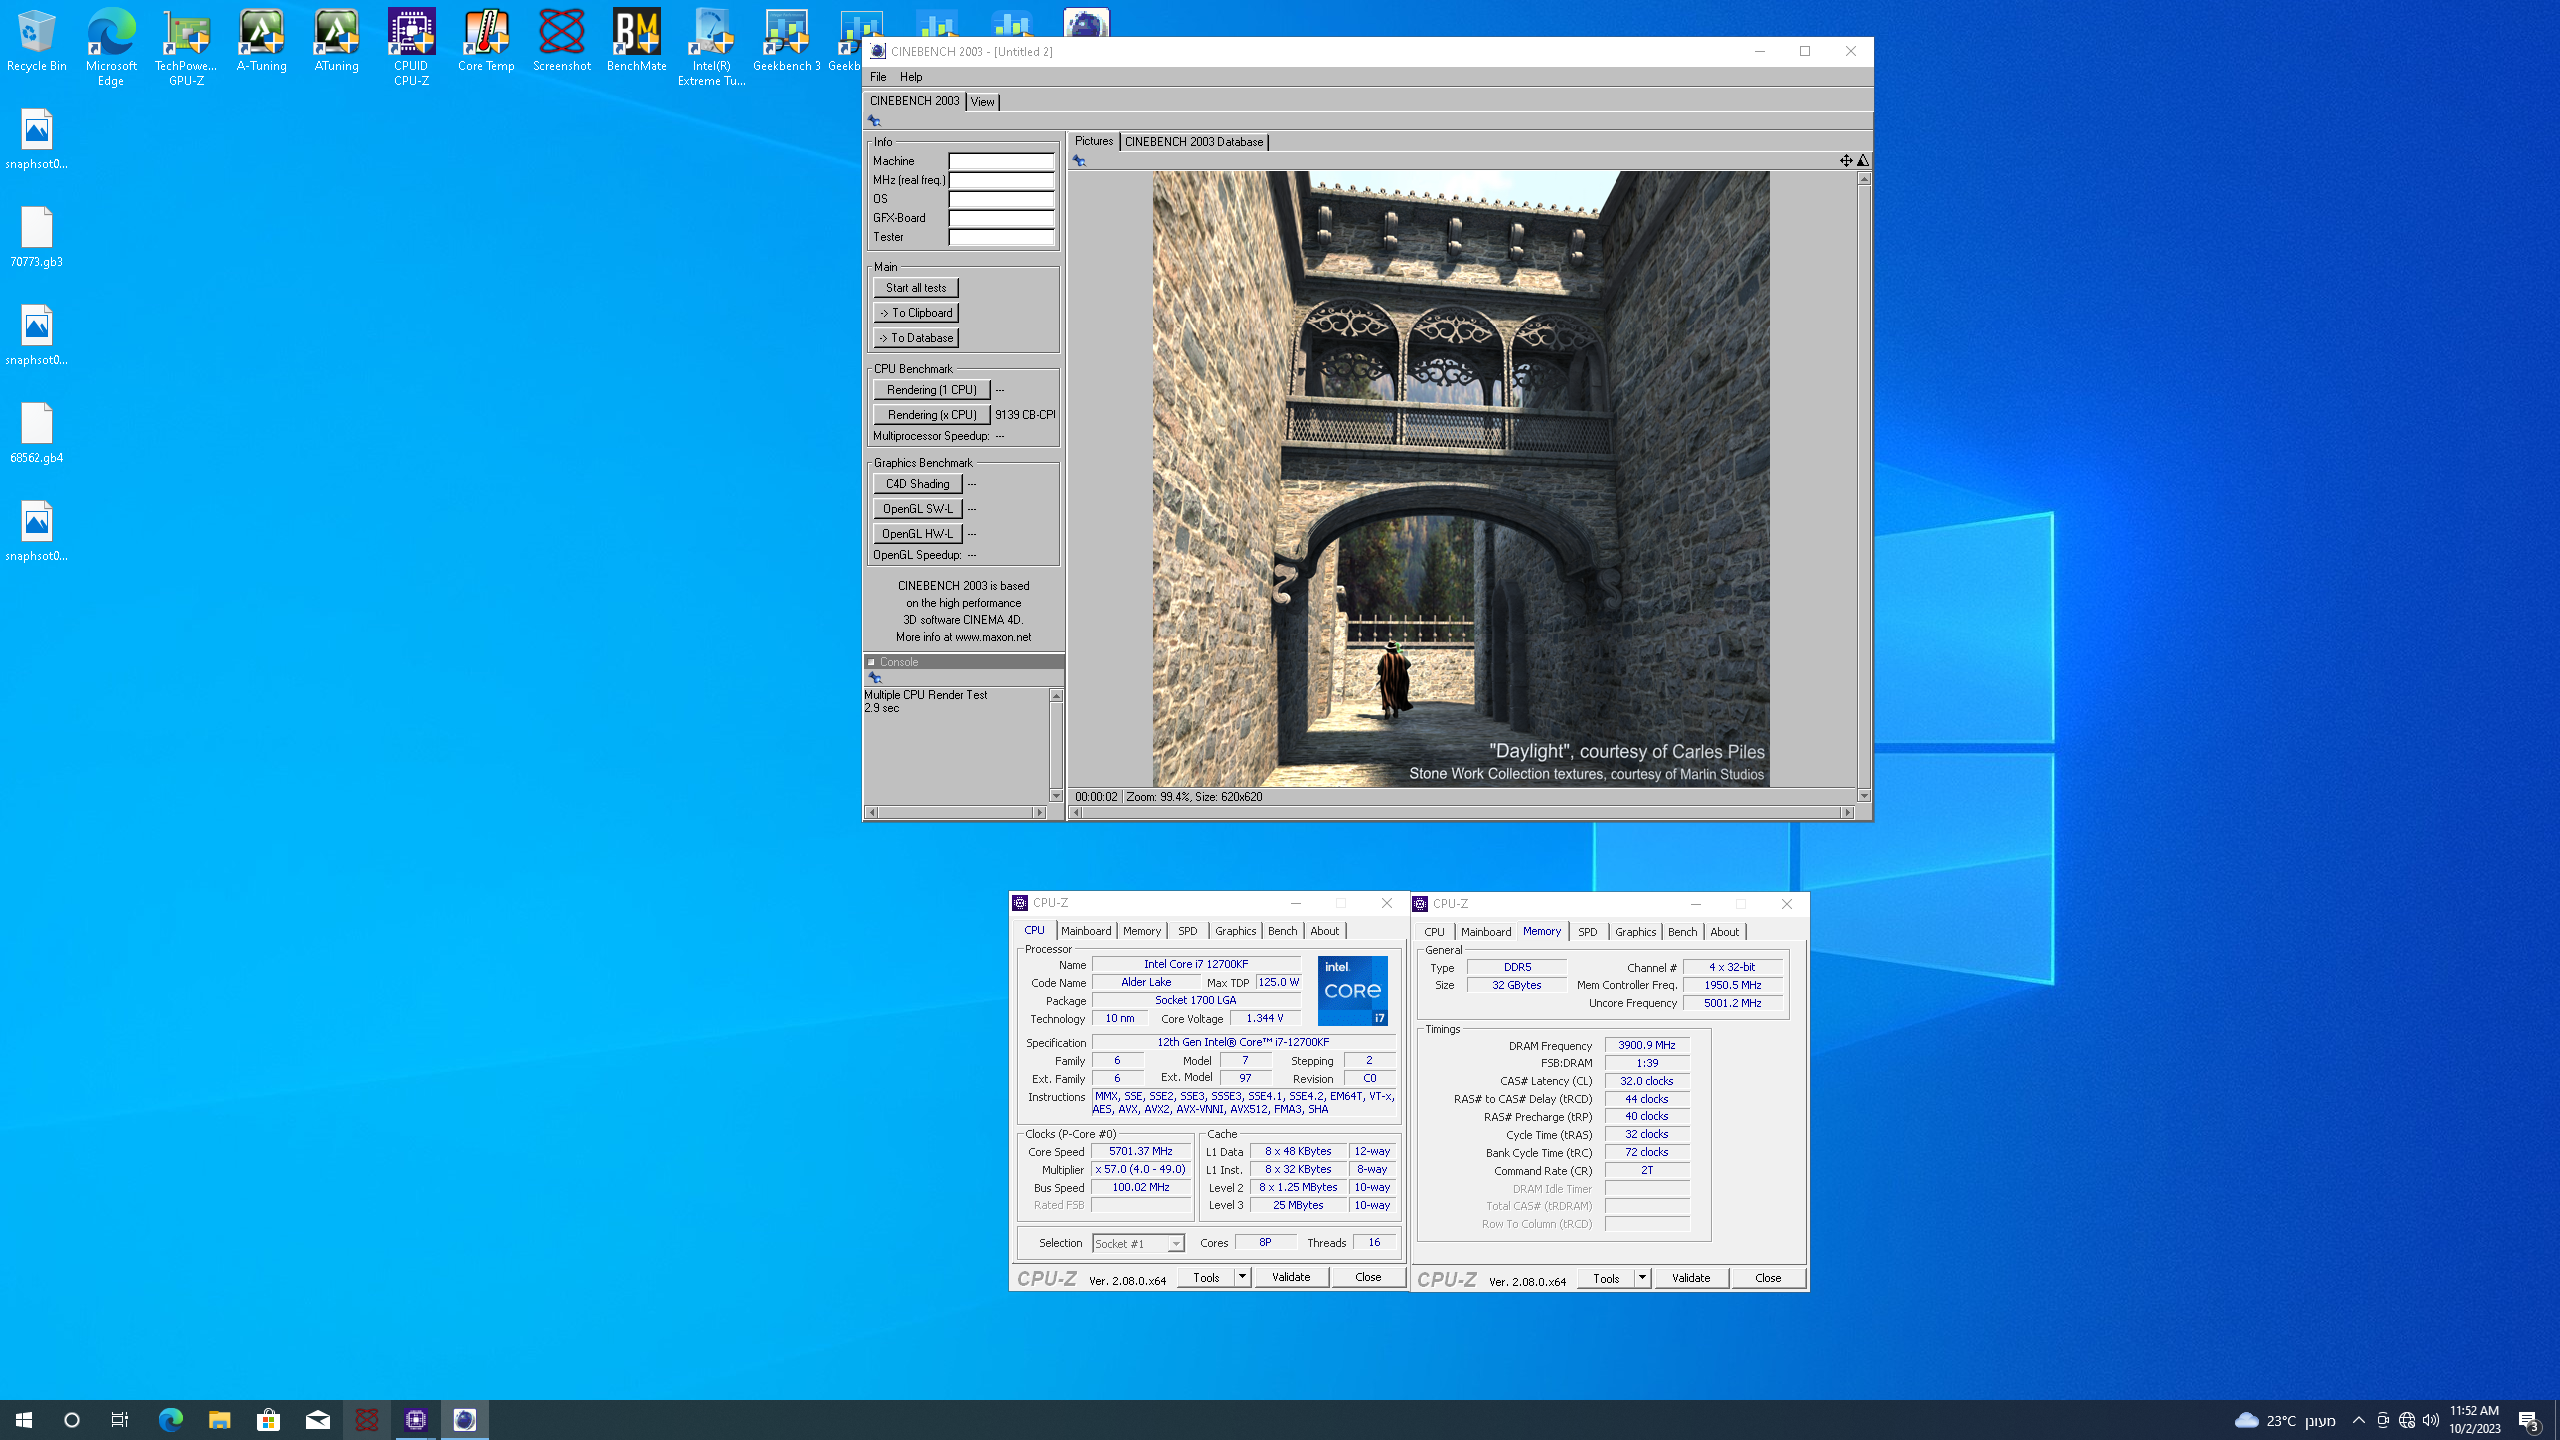Switch to the View tab in Cinebench

pos(983,102)
